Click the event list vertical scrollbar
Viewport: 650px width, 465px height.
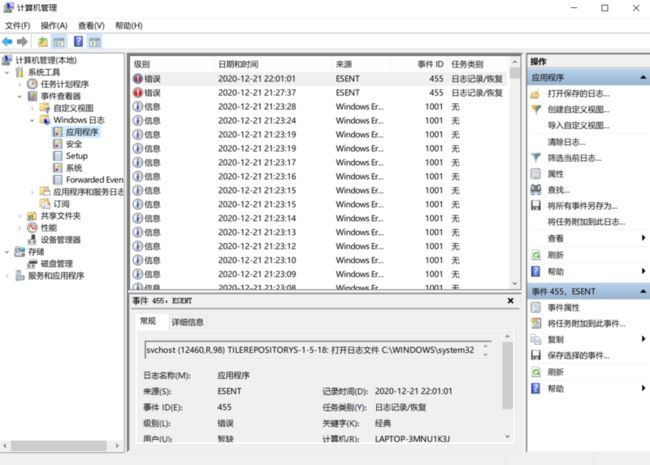515,173
